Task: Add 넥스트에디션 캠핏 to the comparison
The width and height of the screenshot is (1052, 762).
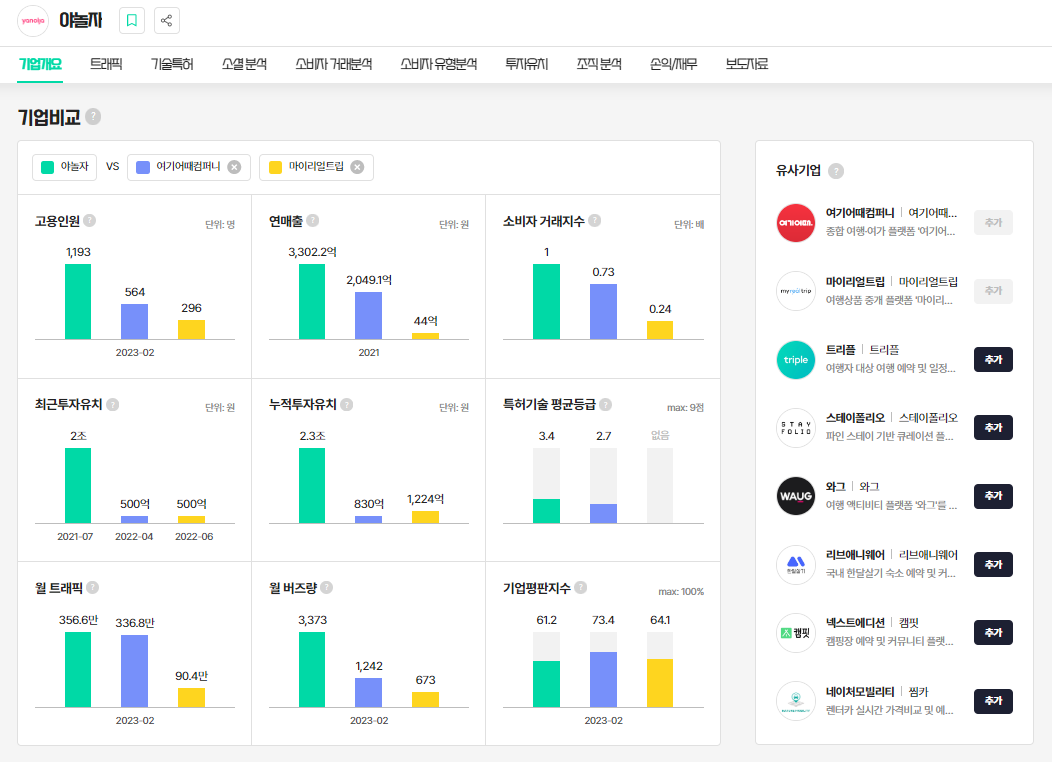Action: [x=993, y=633]
